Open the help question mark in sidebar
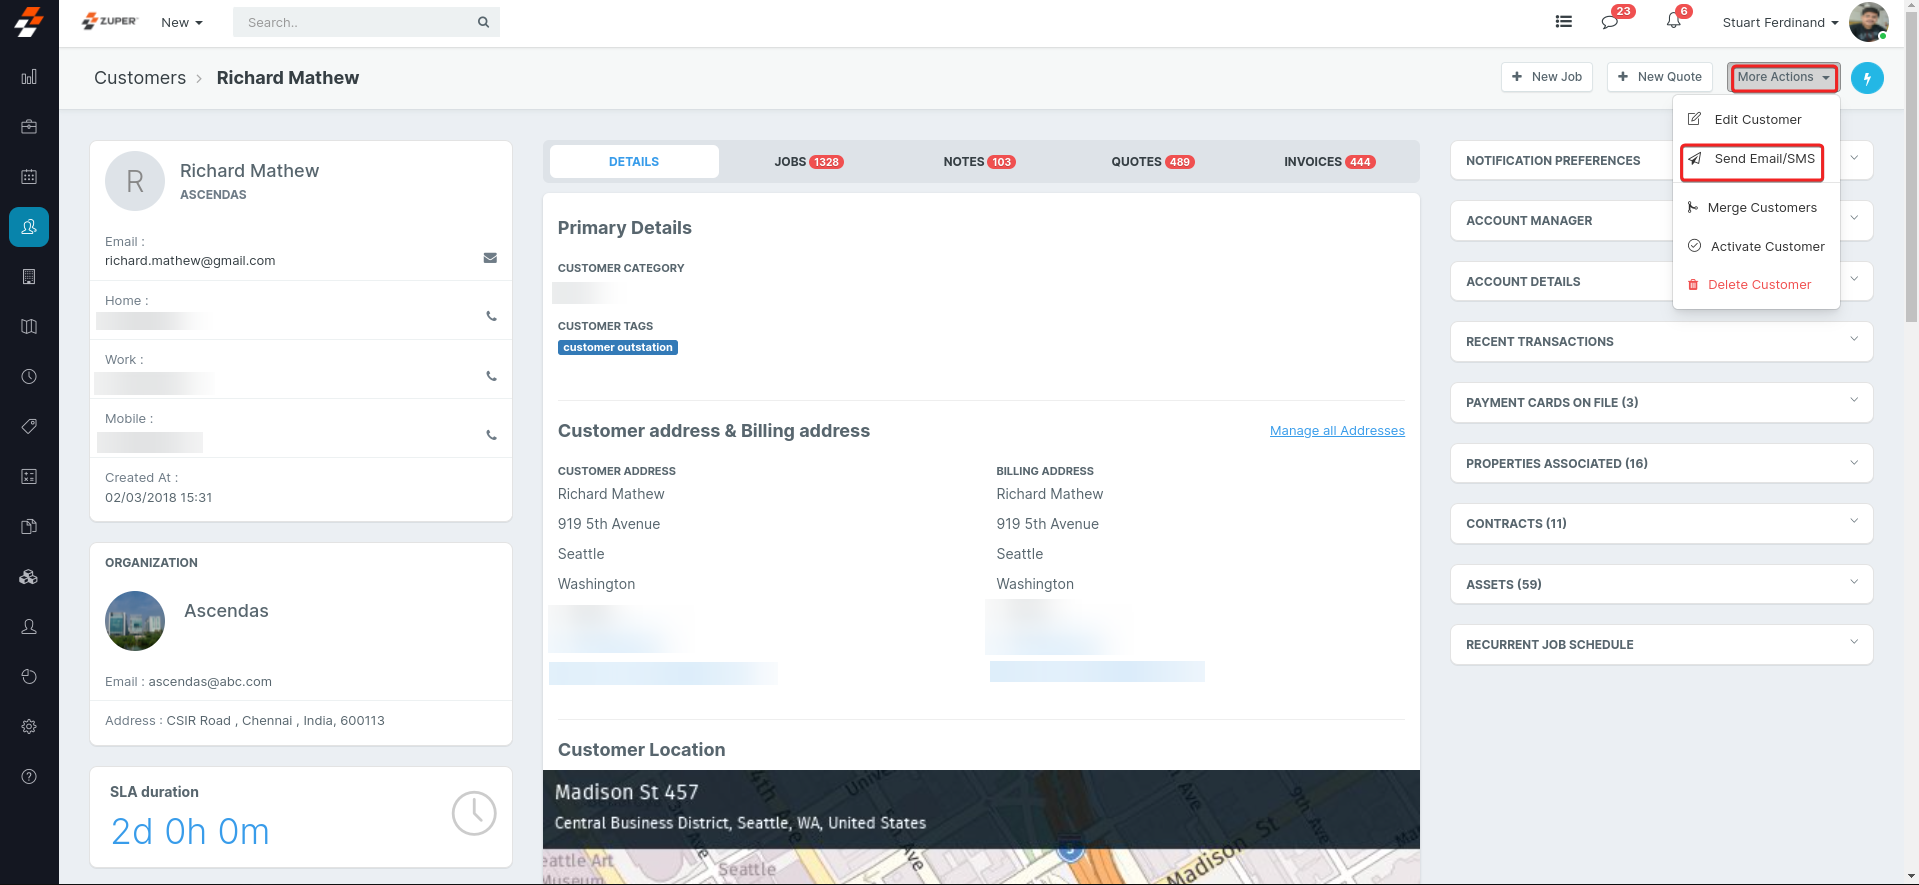This screenshot has width=1919, height=885. (x=29, y=777)
